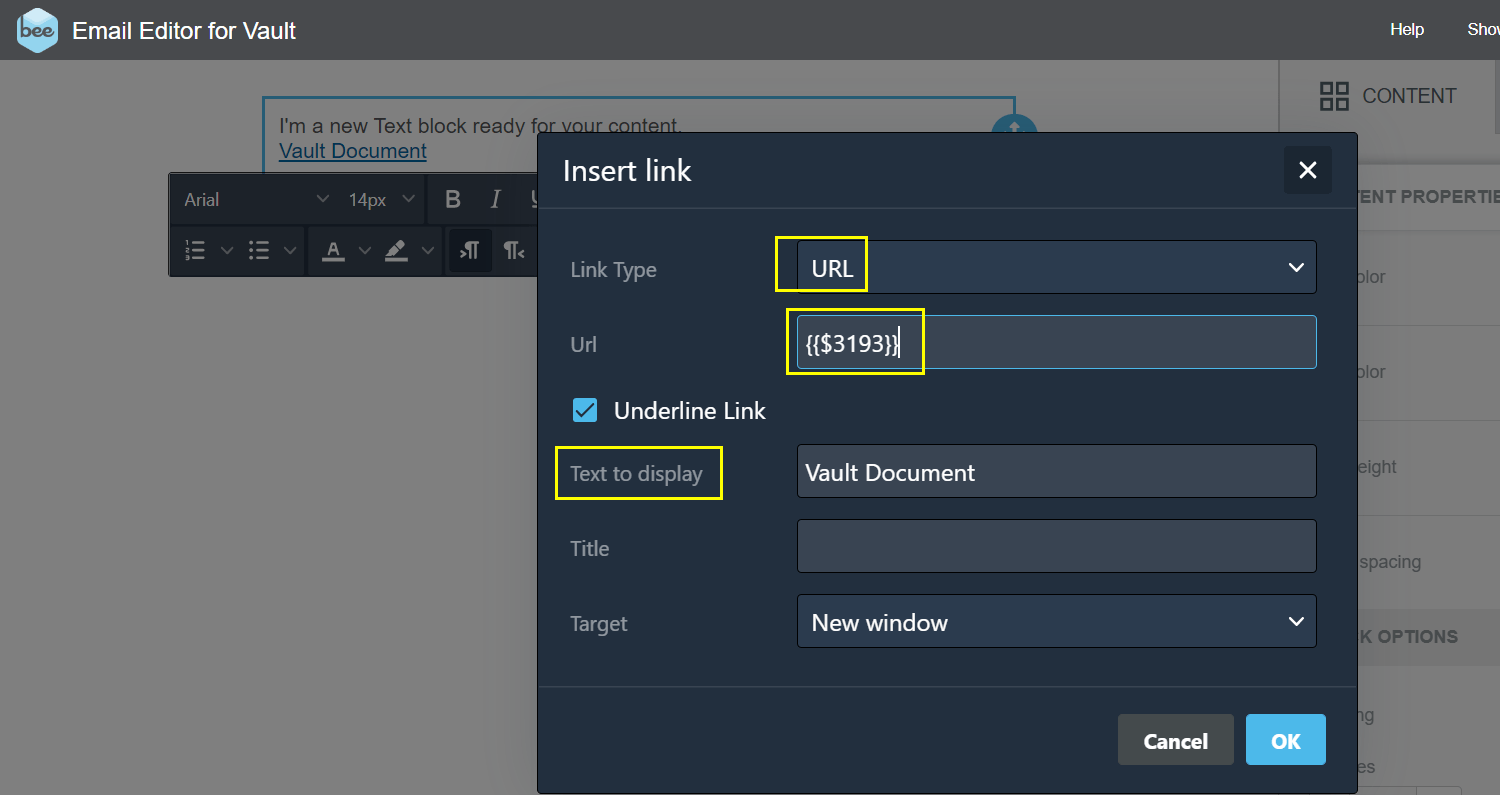Click the Insert link dialog heading

627,170
